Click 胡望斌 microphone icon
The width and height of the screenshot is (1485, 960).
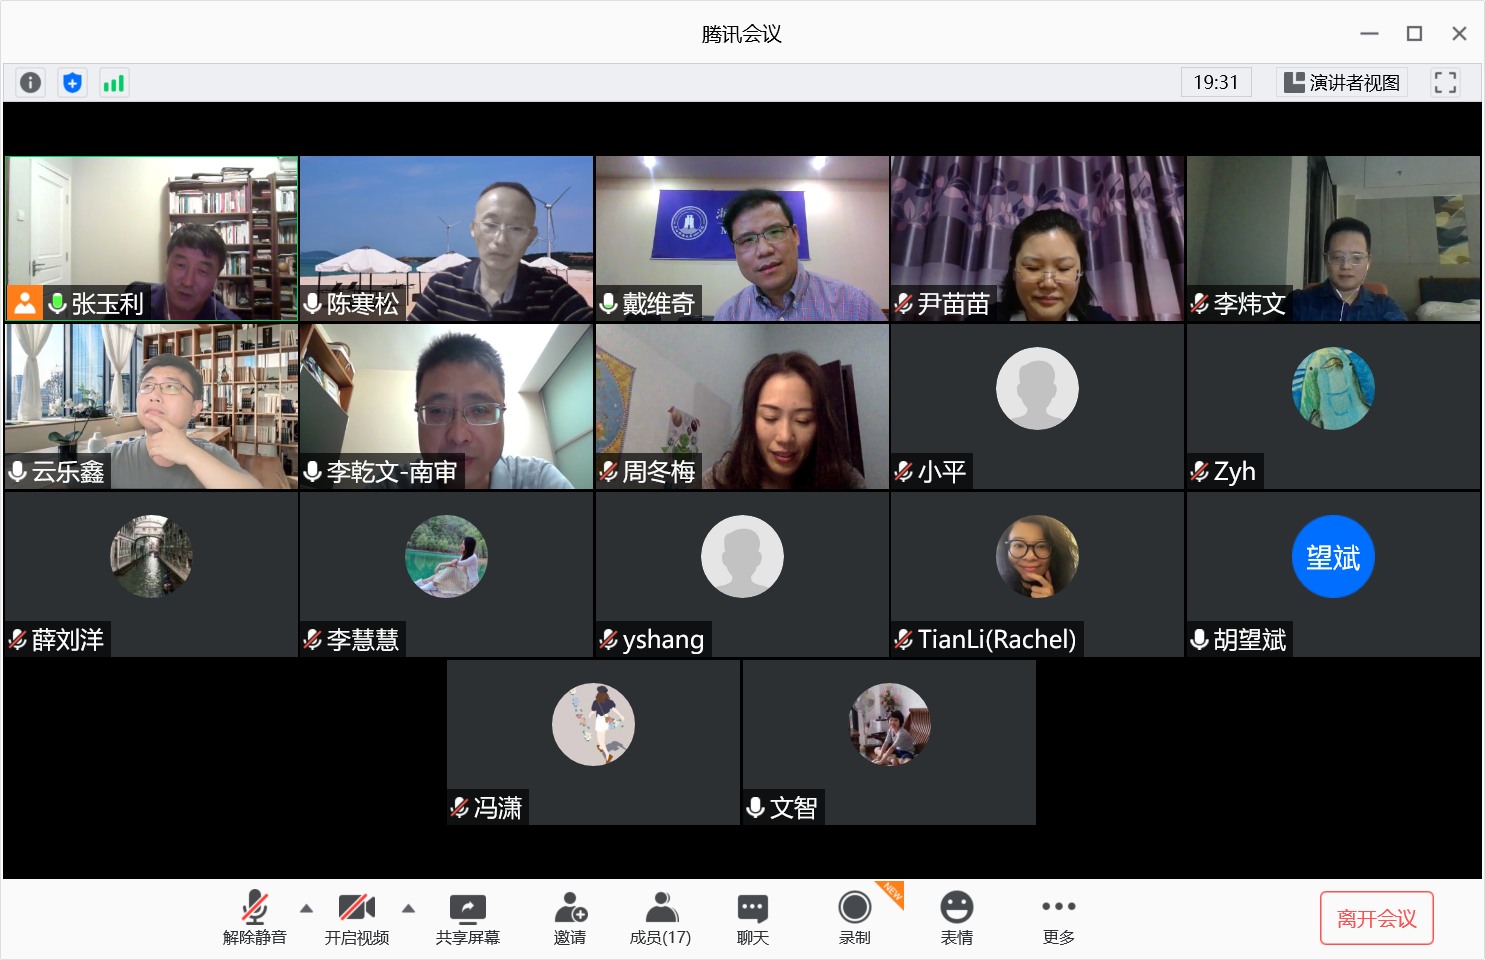coord(1200,639)
